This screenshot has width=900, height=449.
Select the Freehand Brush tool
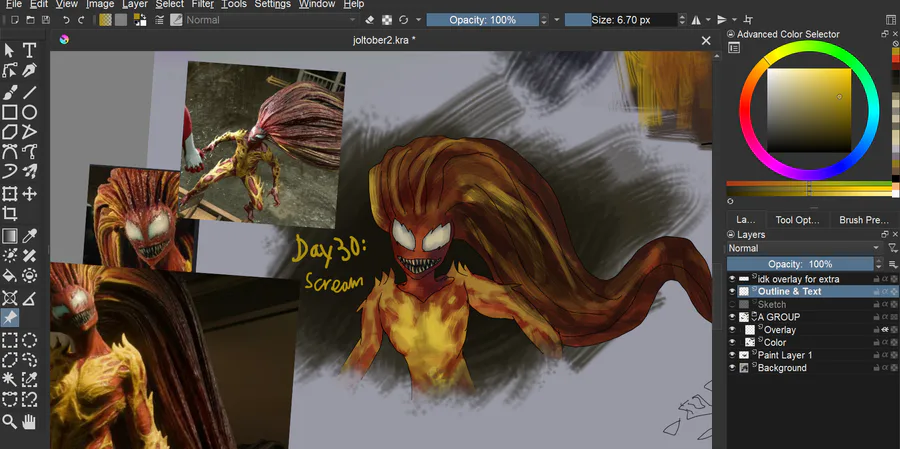[10, 92]
